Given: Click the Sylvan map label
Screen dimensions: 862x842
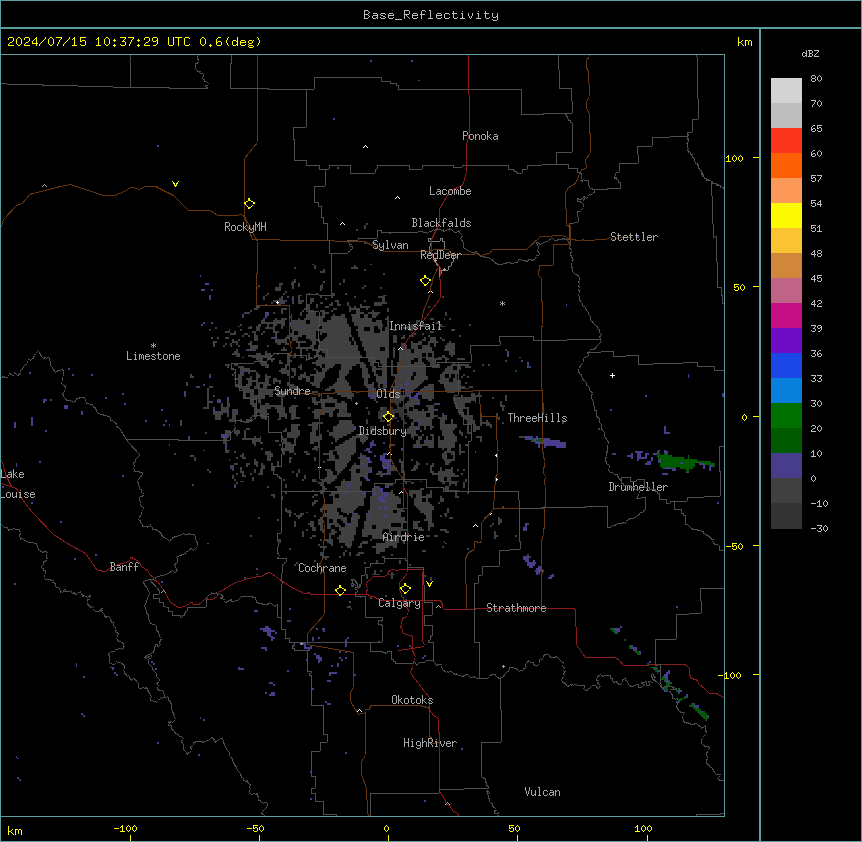Looking at the screenshot, I should (390, 245).
